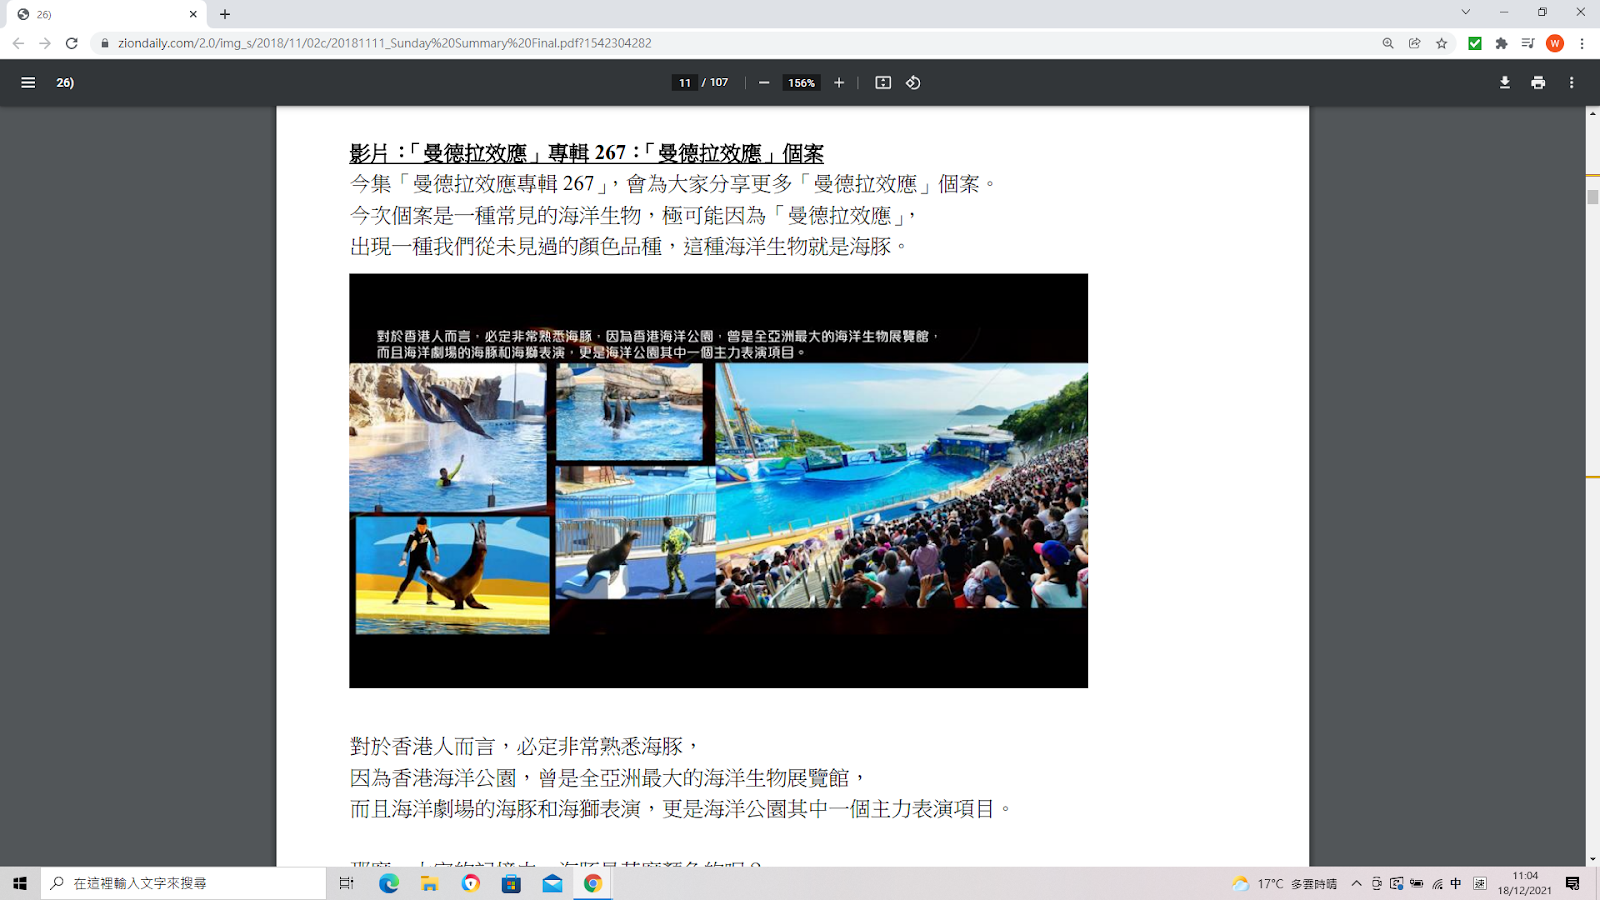Click the page number field showing 11
This screenshot has width=1600, height=900.
[x=685, y=83]
